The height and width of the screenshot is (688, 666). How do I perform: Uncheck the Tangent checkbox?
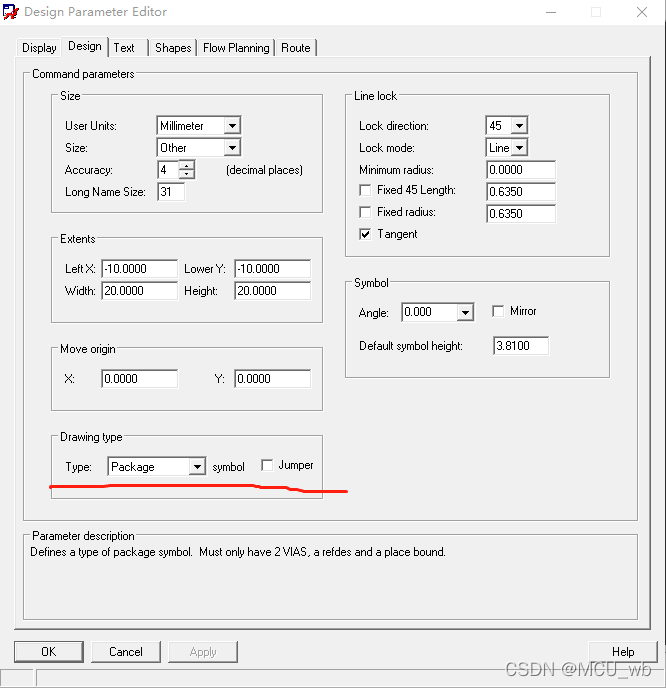tap(366, 234)
